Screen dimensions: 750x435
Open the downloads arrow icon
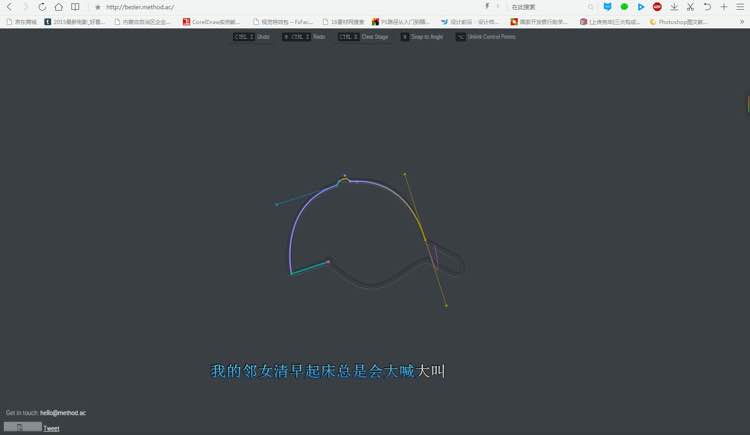(674, 7)
